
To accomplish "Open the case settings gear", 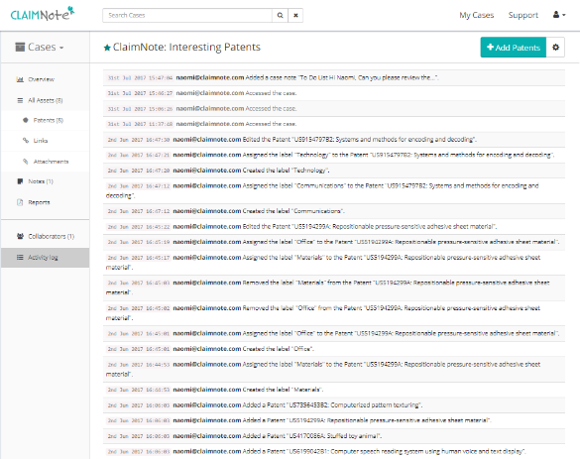I will click(x=555, y=47).
